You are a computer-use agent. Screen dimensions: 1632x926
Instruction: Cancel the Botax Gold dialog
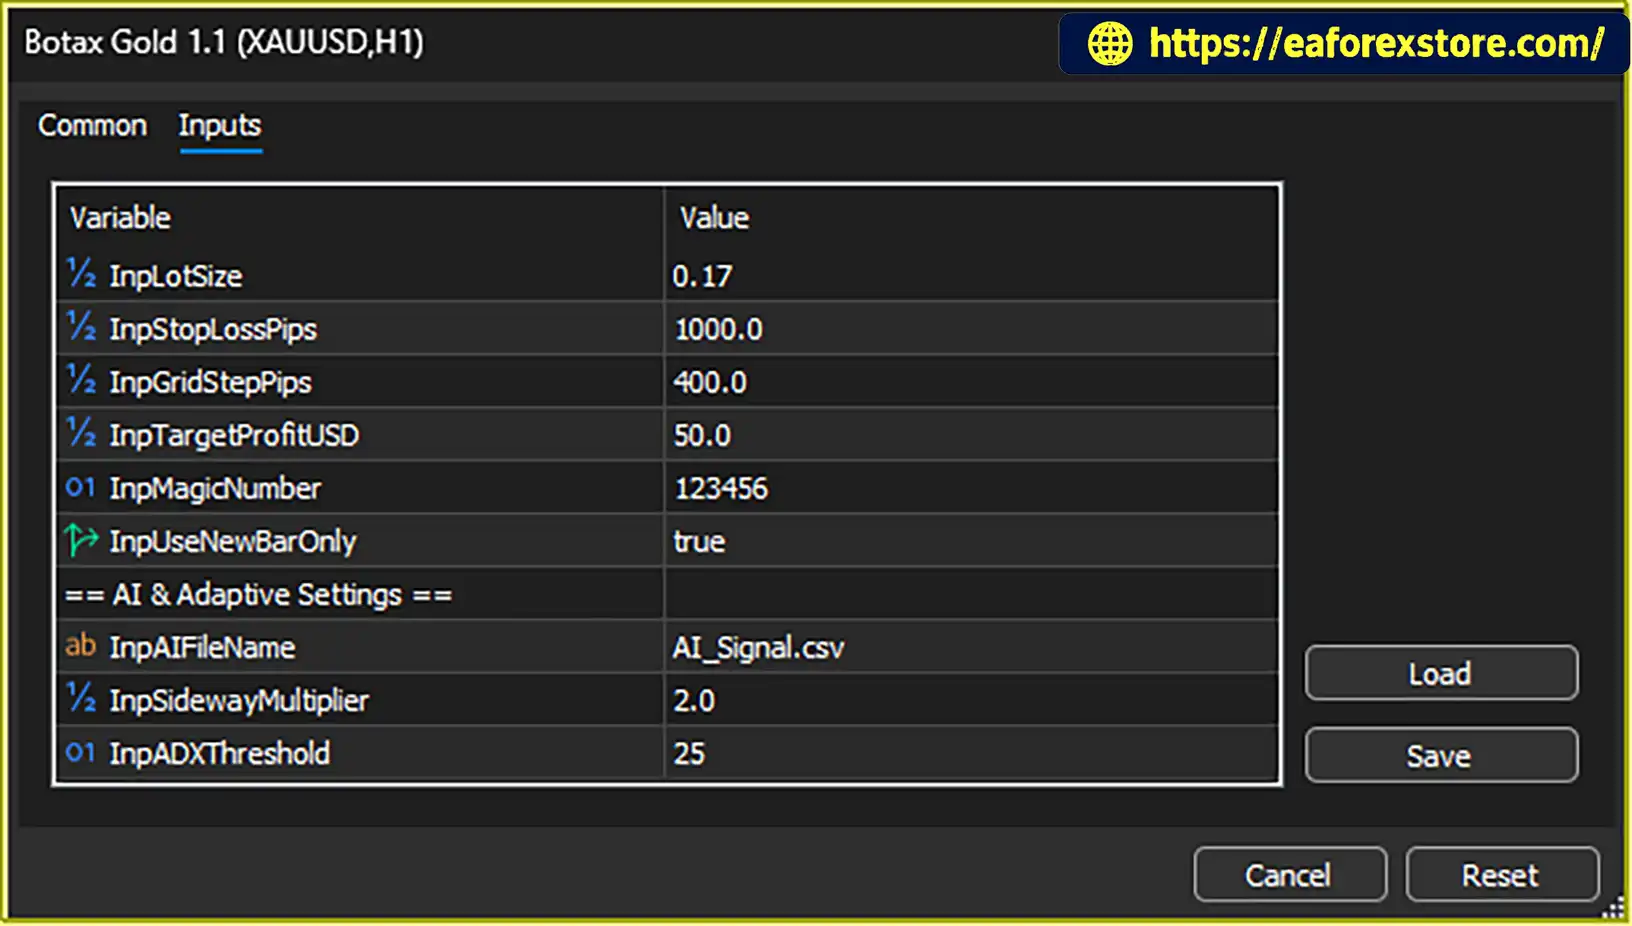coord(1290,875)
